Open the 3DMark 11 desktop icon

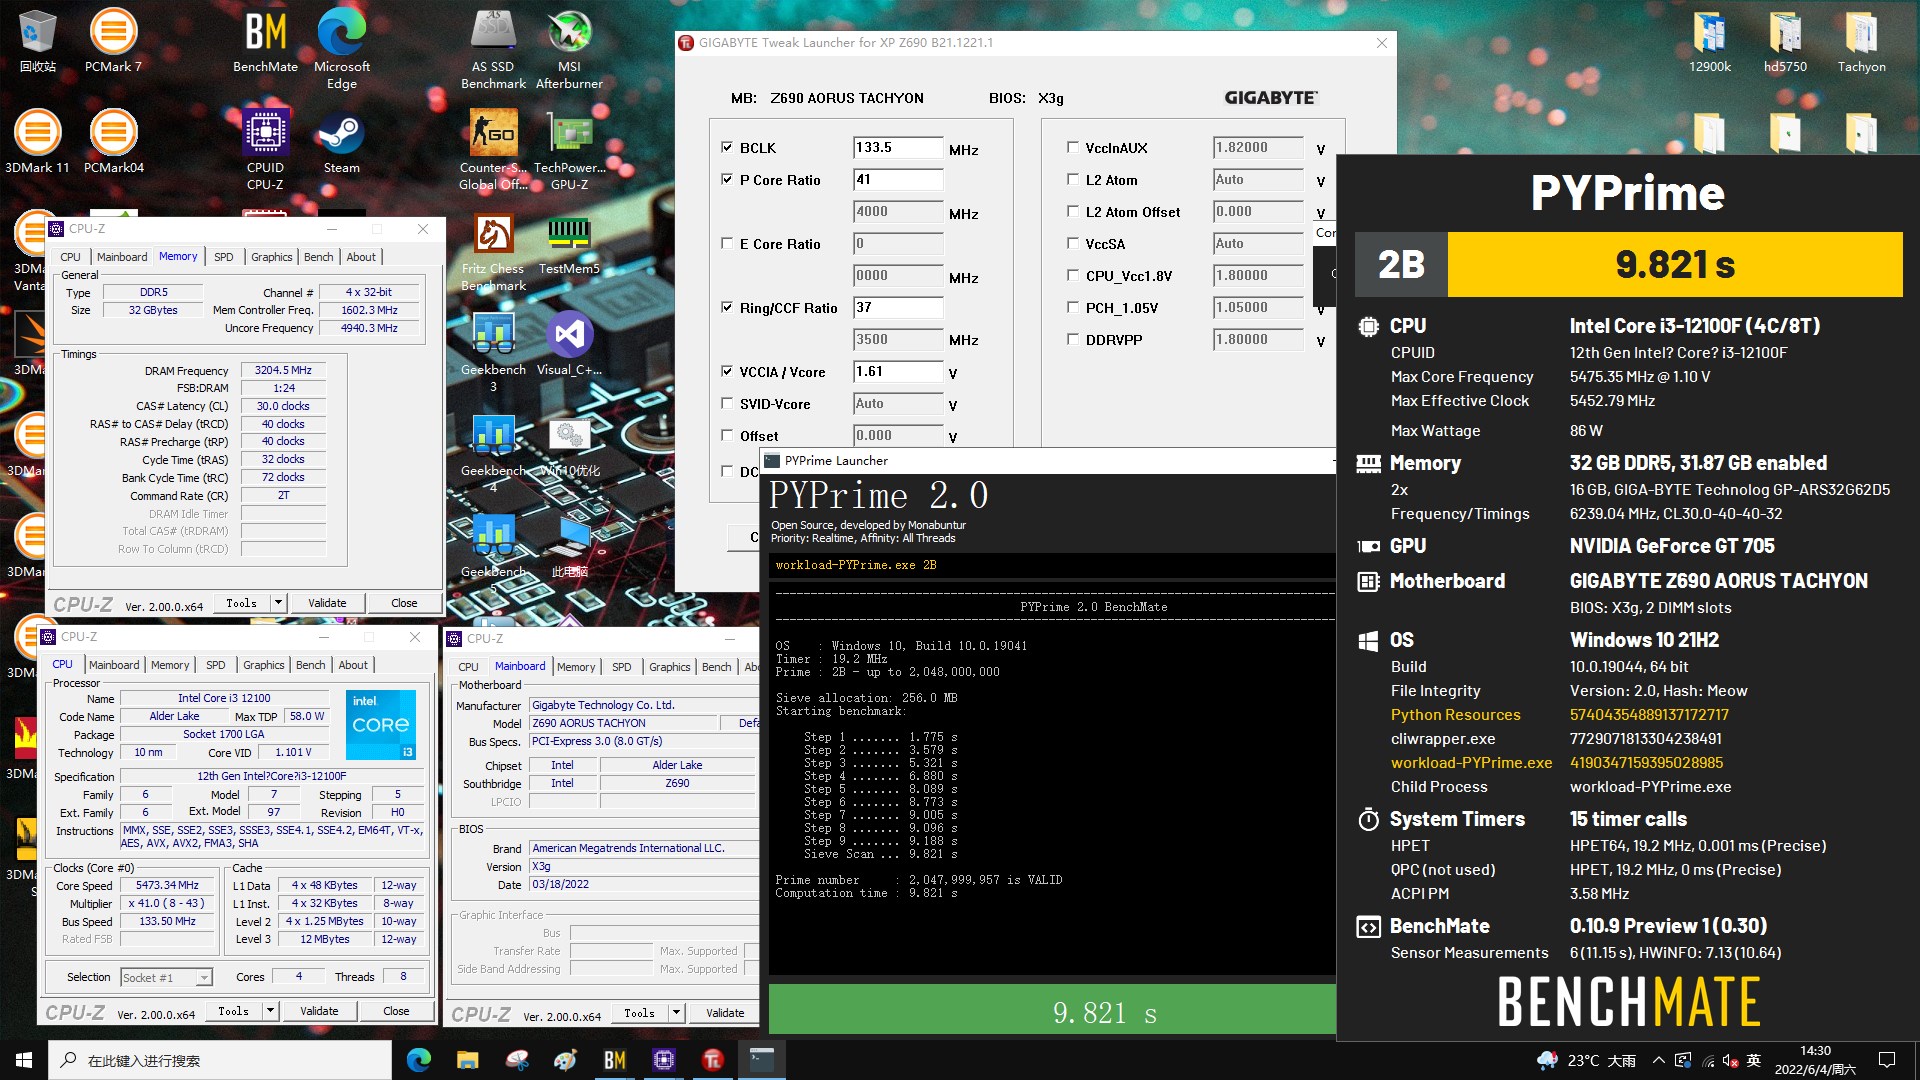(37, 142)
